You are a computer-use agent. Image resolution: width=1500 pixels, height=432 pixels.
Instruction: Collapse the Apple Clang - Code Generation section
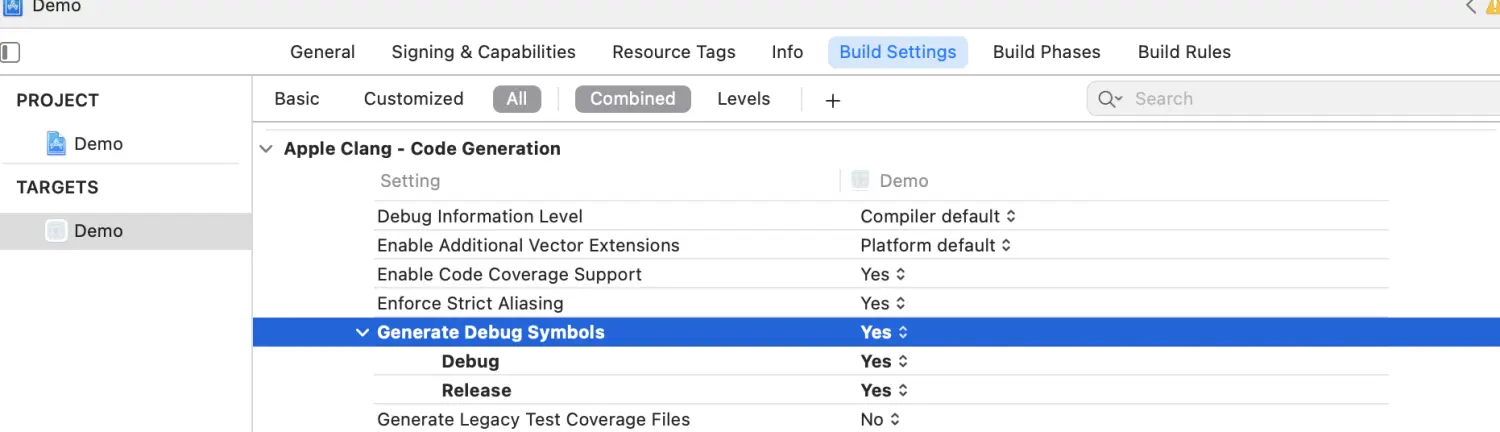(266, 149)
